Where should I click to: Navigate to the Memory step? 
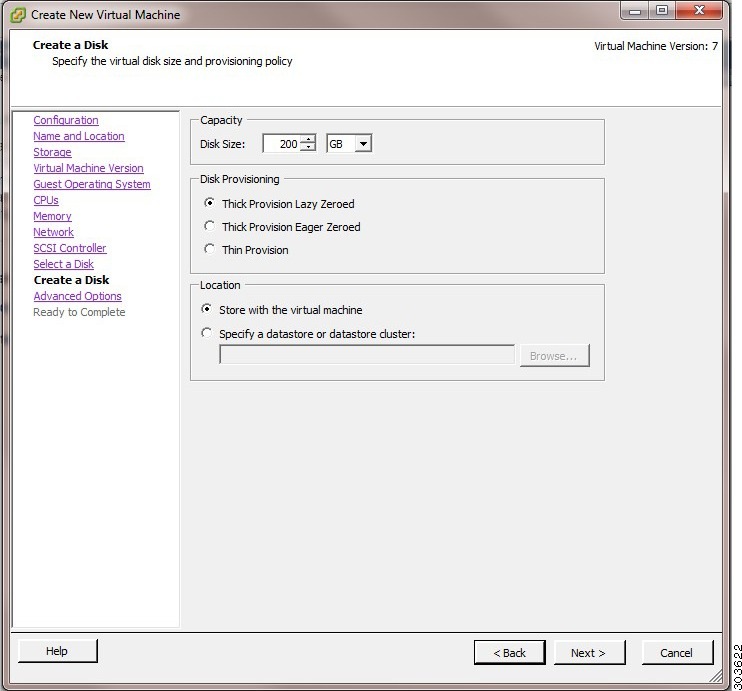tap(52, 216)
